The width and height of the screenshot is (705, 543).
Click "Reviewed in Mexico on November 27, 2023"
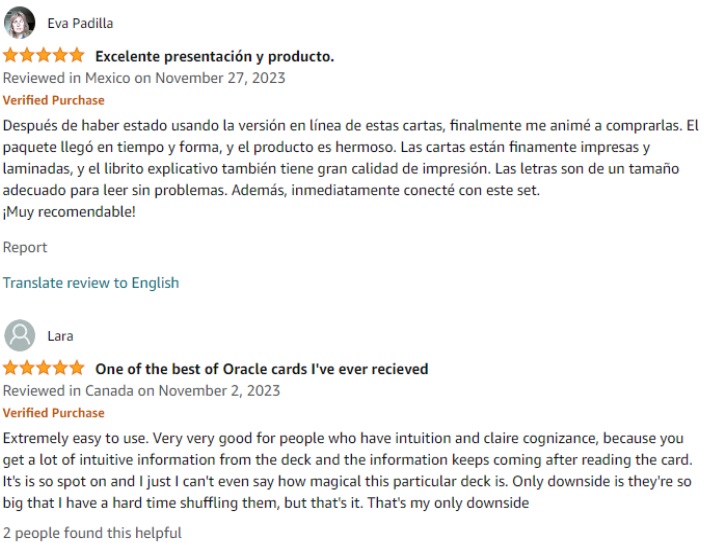(x=144, y=78)
